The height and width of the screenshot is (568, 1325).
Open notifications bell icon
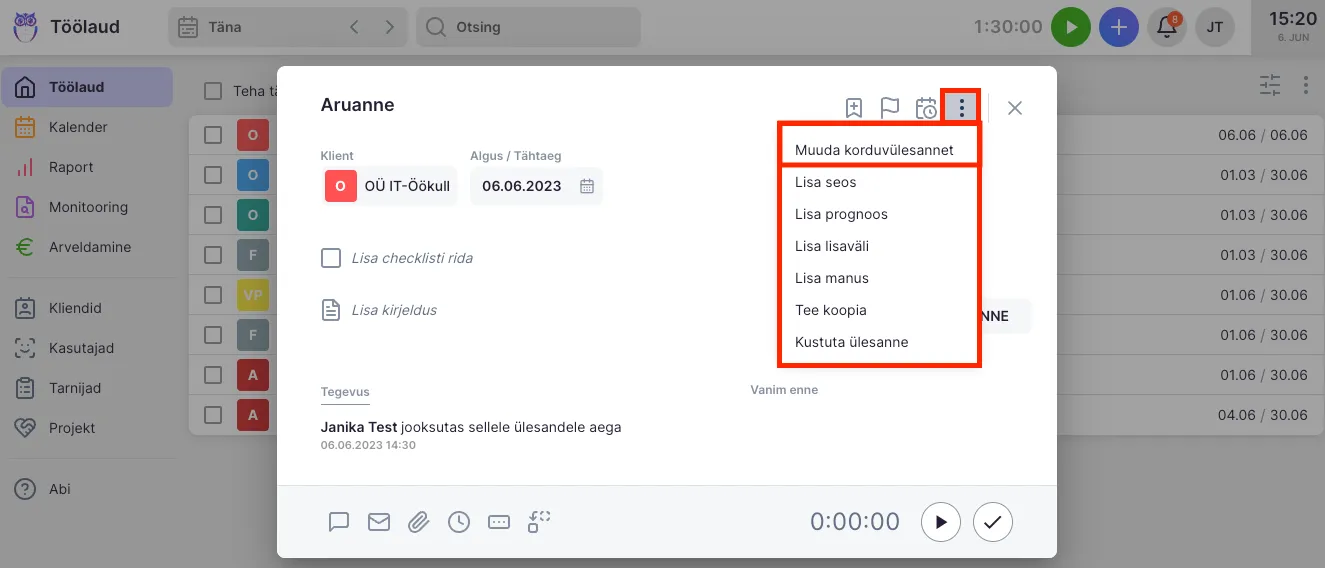click(1166, 28)
